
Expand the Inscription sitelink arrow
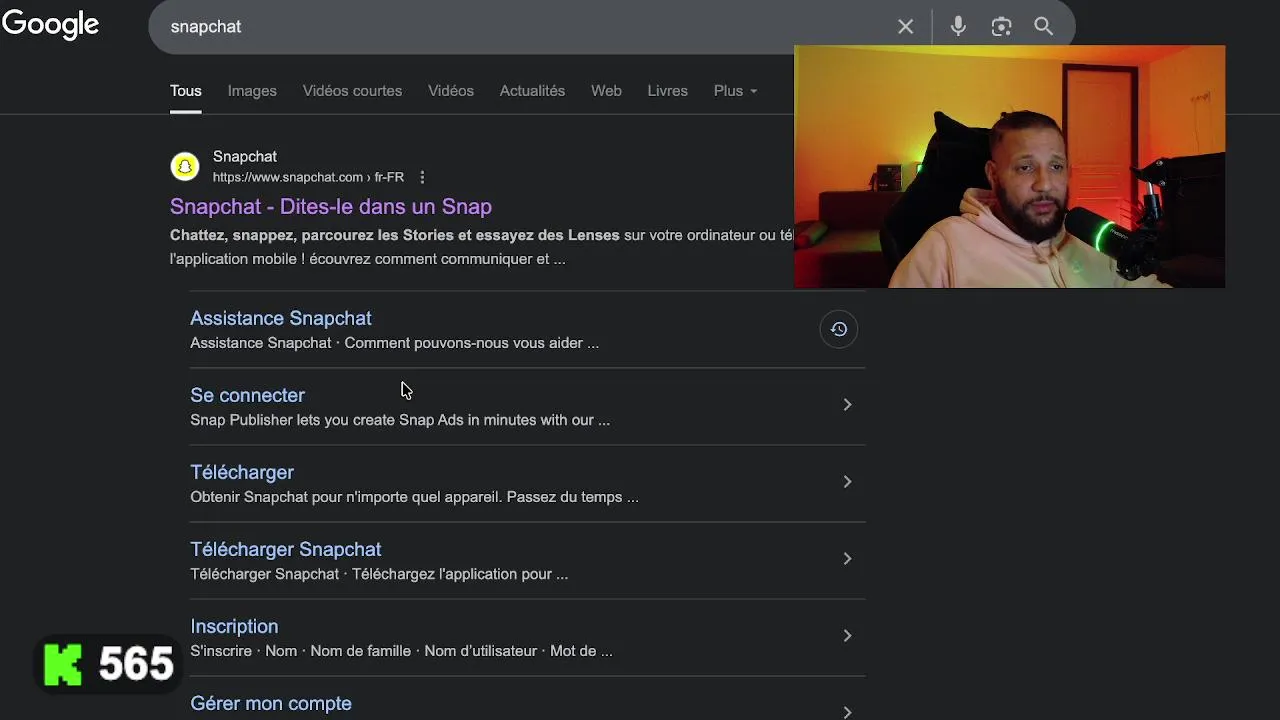click(847, 636)
